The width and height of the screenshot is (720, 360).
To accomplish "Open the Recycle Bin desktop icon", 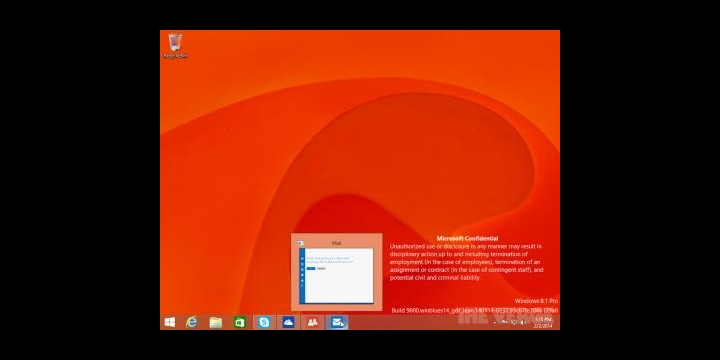I will click(x=175, y=45).
